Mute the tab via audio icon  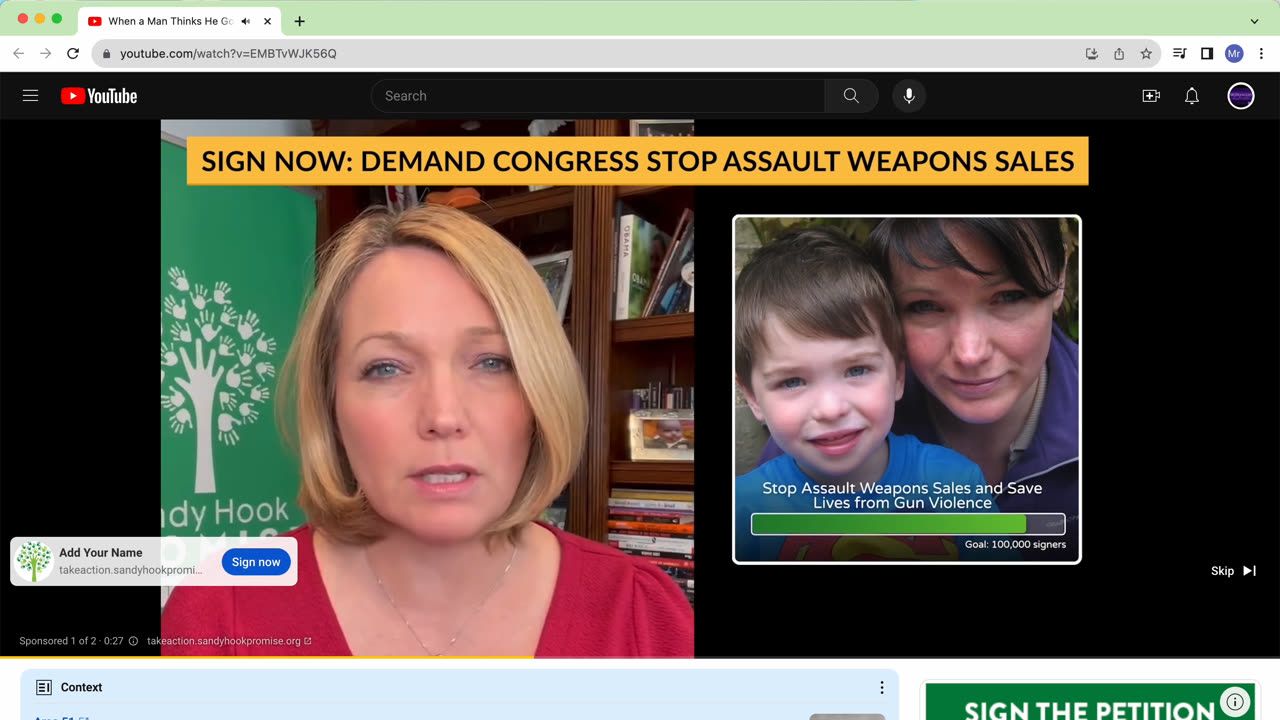[x=246, y=21]
